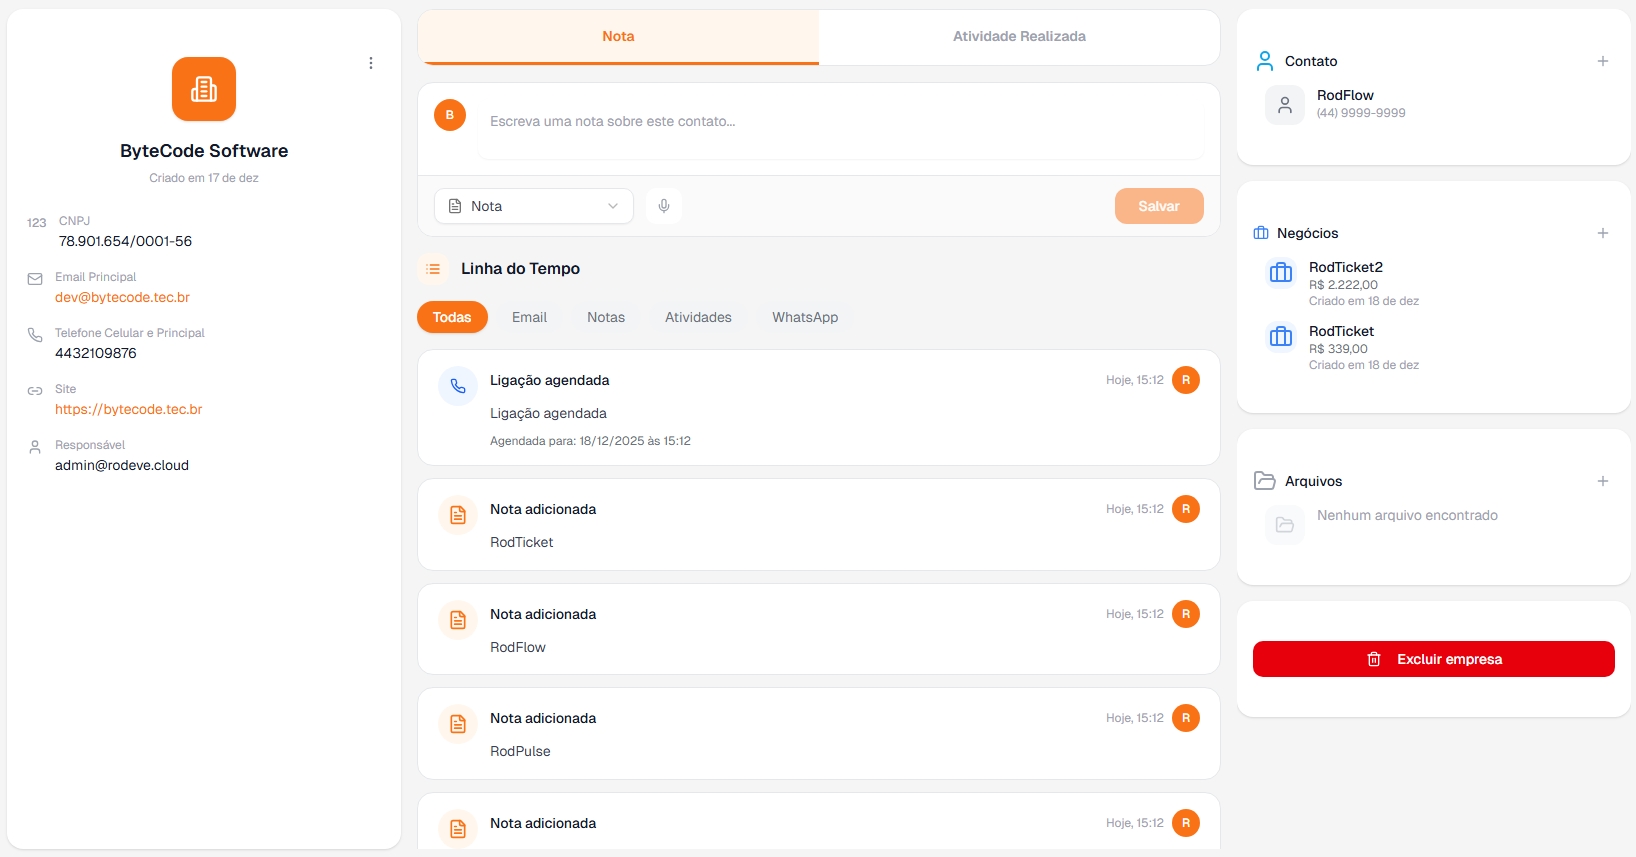Show only WhatsApp timeline entries
This screenshot has width=1636, height=857.
coord(805,317)
